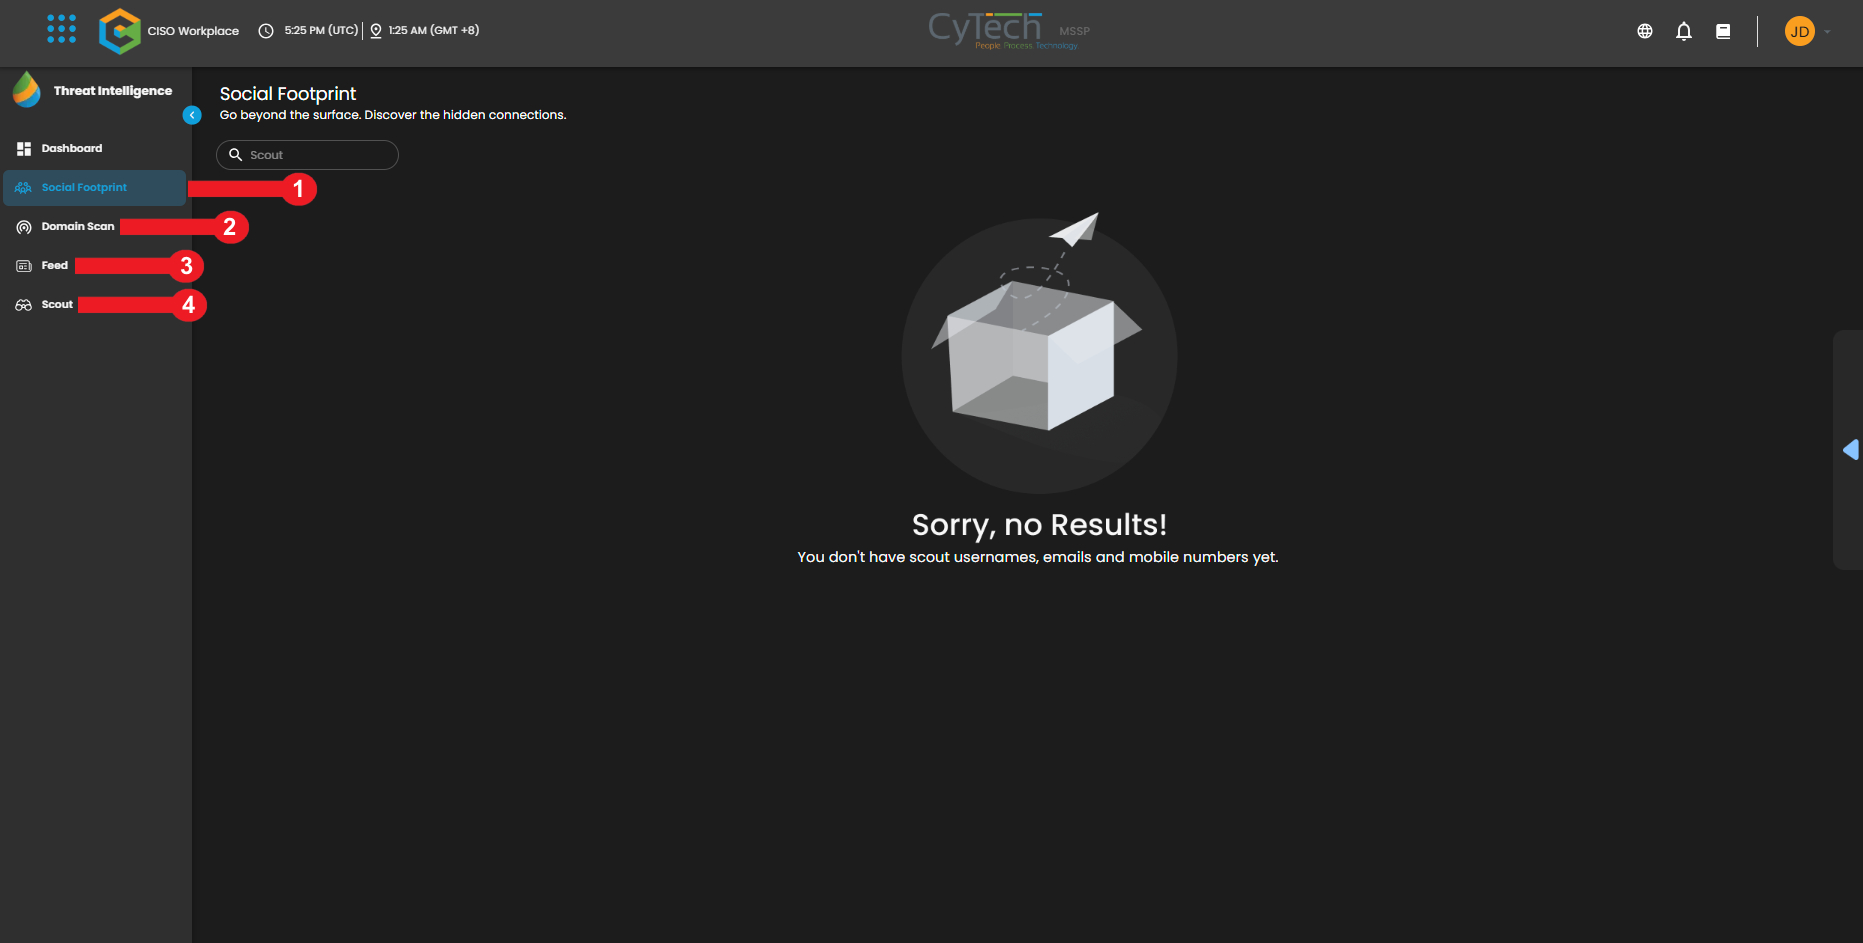Image resolution: width=1863 pixels, height=943 pixels.
Task: Expand the right side panel arrow
Action: 1851,450
